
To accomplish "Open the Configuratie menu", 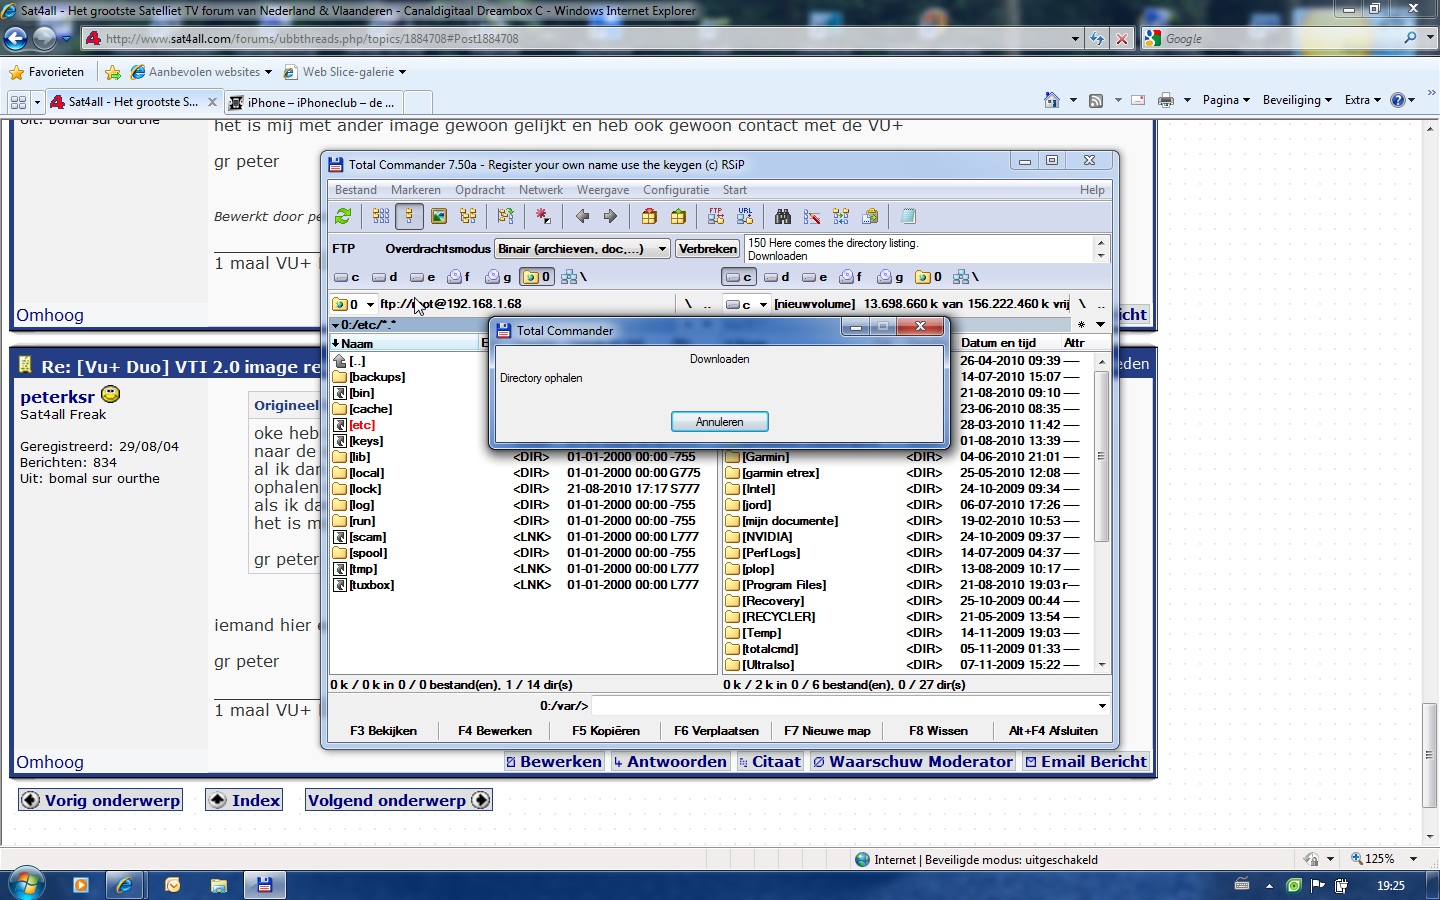I will [676, 190].
